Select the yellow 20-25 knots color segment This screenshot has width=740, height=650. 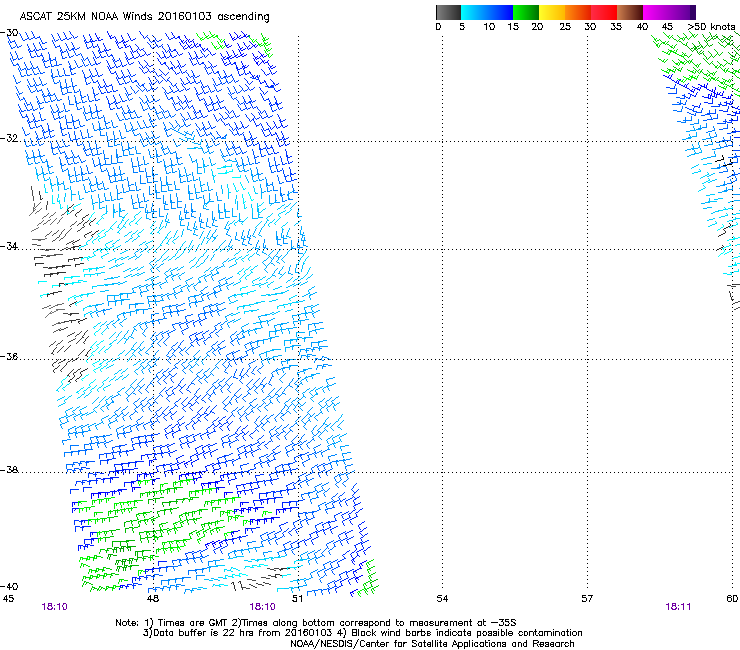click(x=552, y=12)
